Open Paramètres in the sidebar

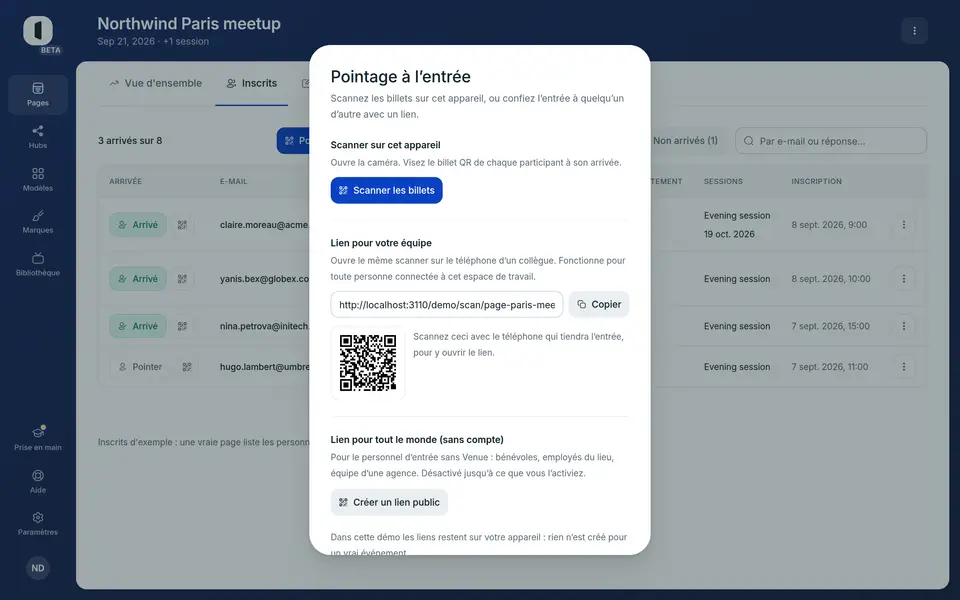pos(38,523)
